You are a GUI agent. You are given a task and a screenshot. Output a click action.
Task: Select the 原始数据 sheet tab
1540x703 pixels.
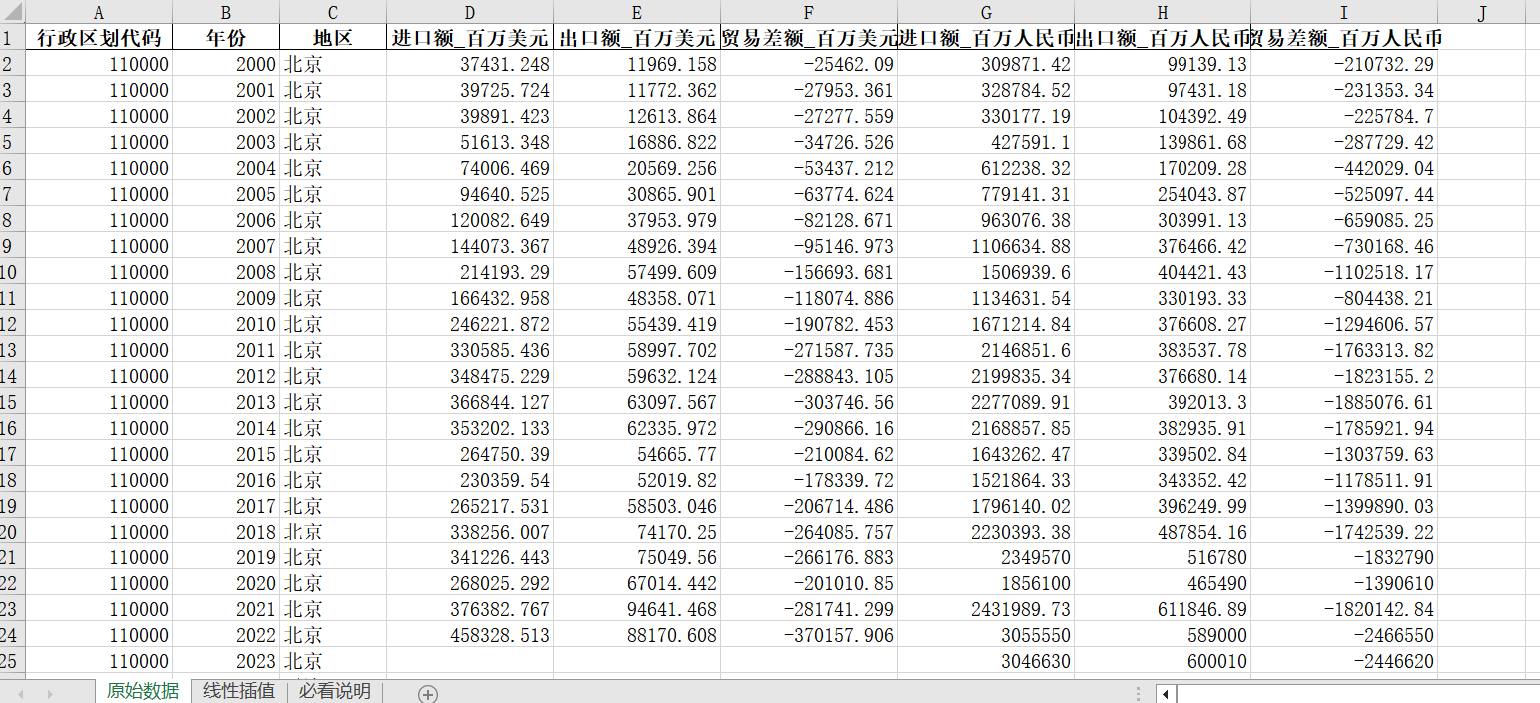[142, 691]
